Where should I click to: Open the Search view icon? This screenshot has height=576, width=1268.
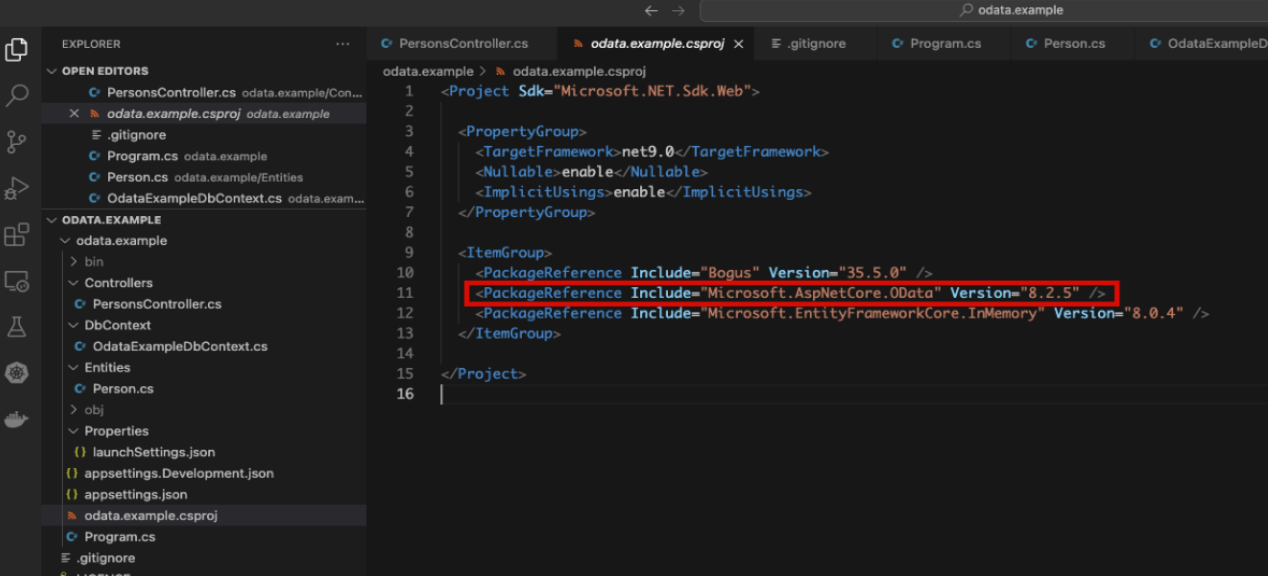click(17, 96)
